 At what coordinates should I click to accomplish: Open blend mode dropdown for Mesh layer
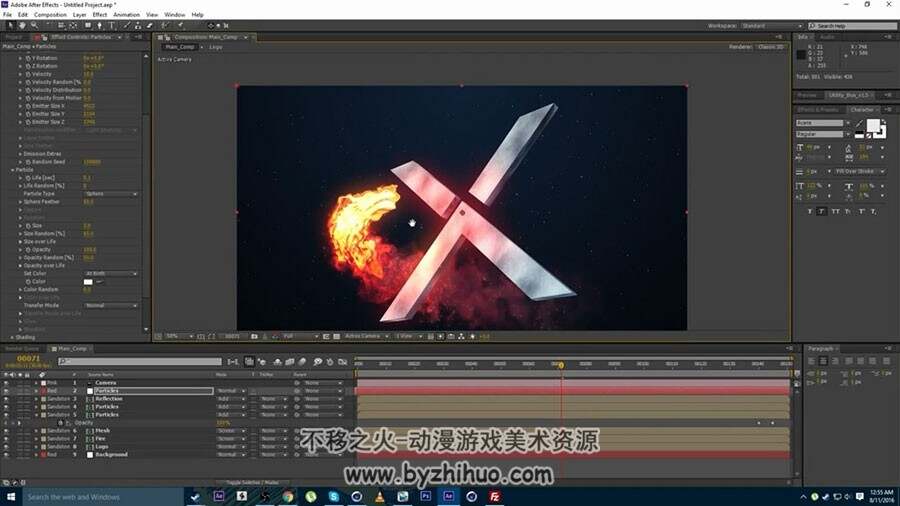coord(231,430)
